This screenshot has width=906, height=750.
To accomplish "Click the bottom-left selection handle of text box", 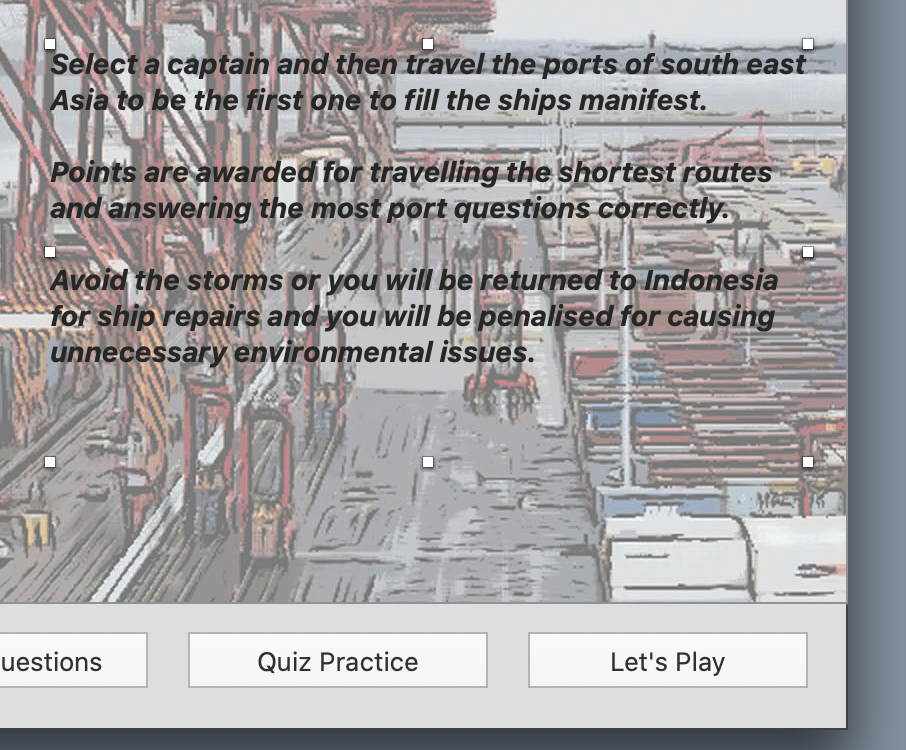I will click(x=50, y=462).
